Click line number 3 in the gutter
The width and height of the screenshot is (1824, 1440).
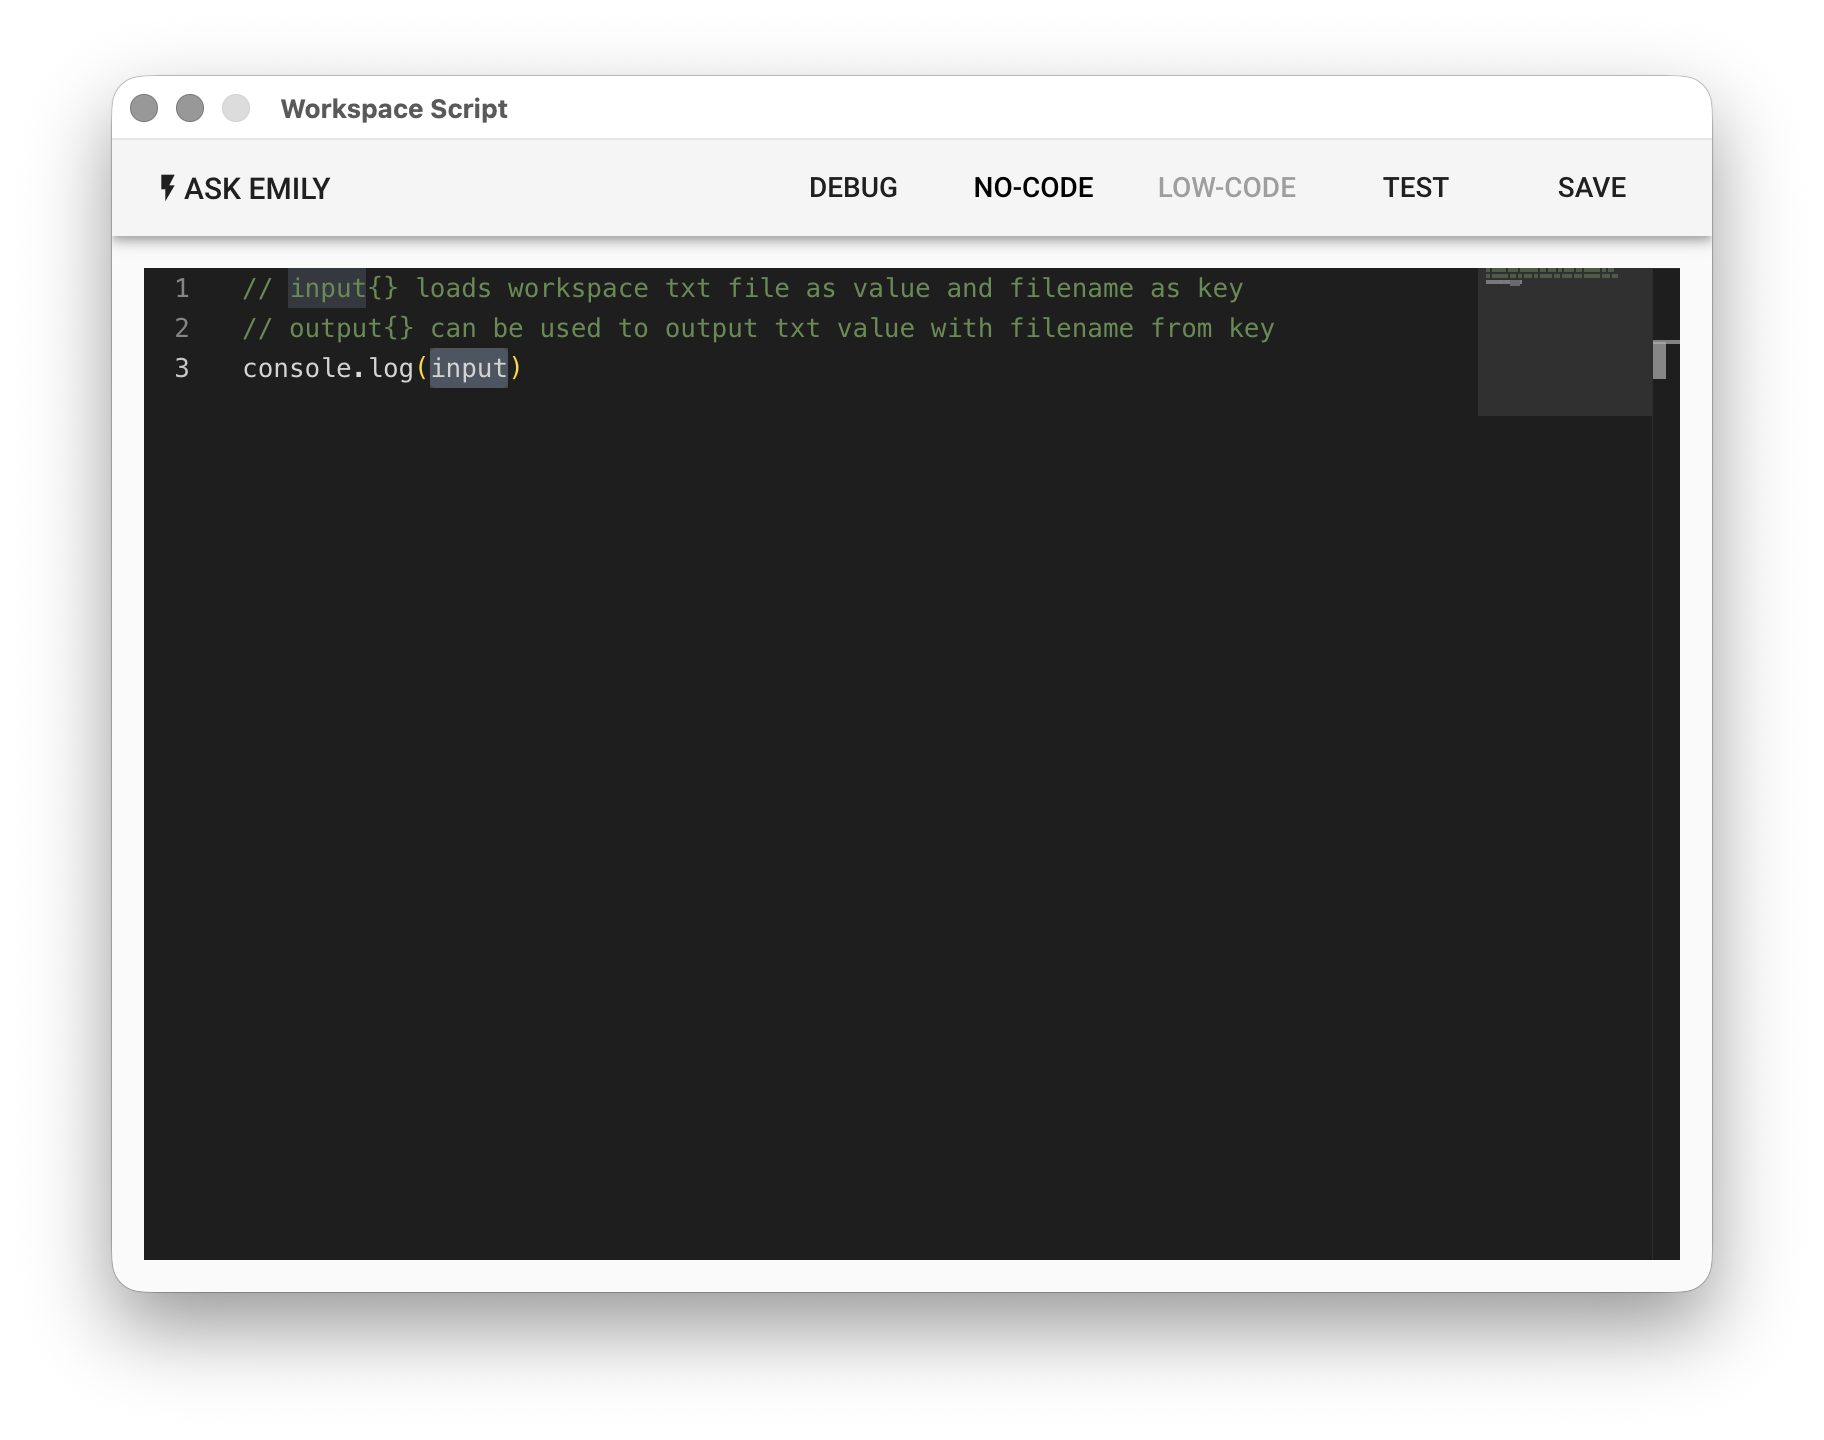tap(182, 369)
